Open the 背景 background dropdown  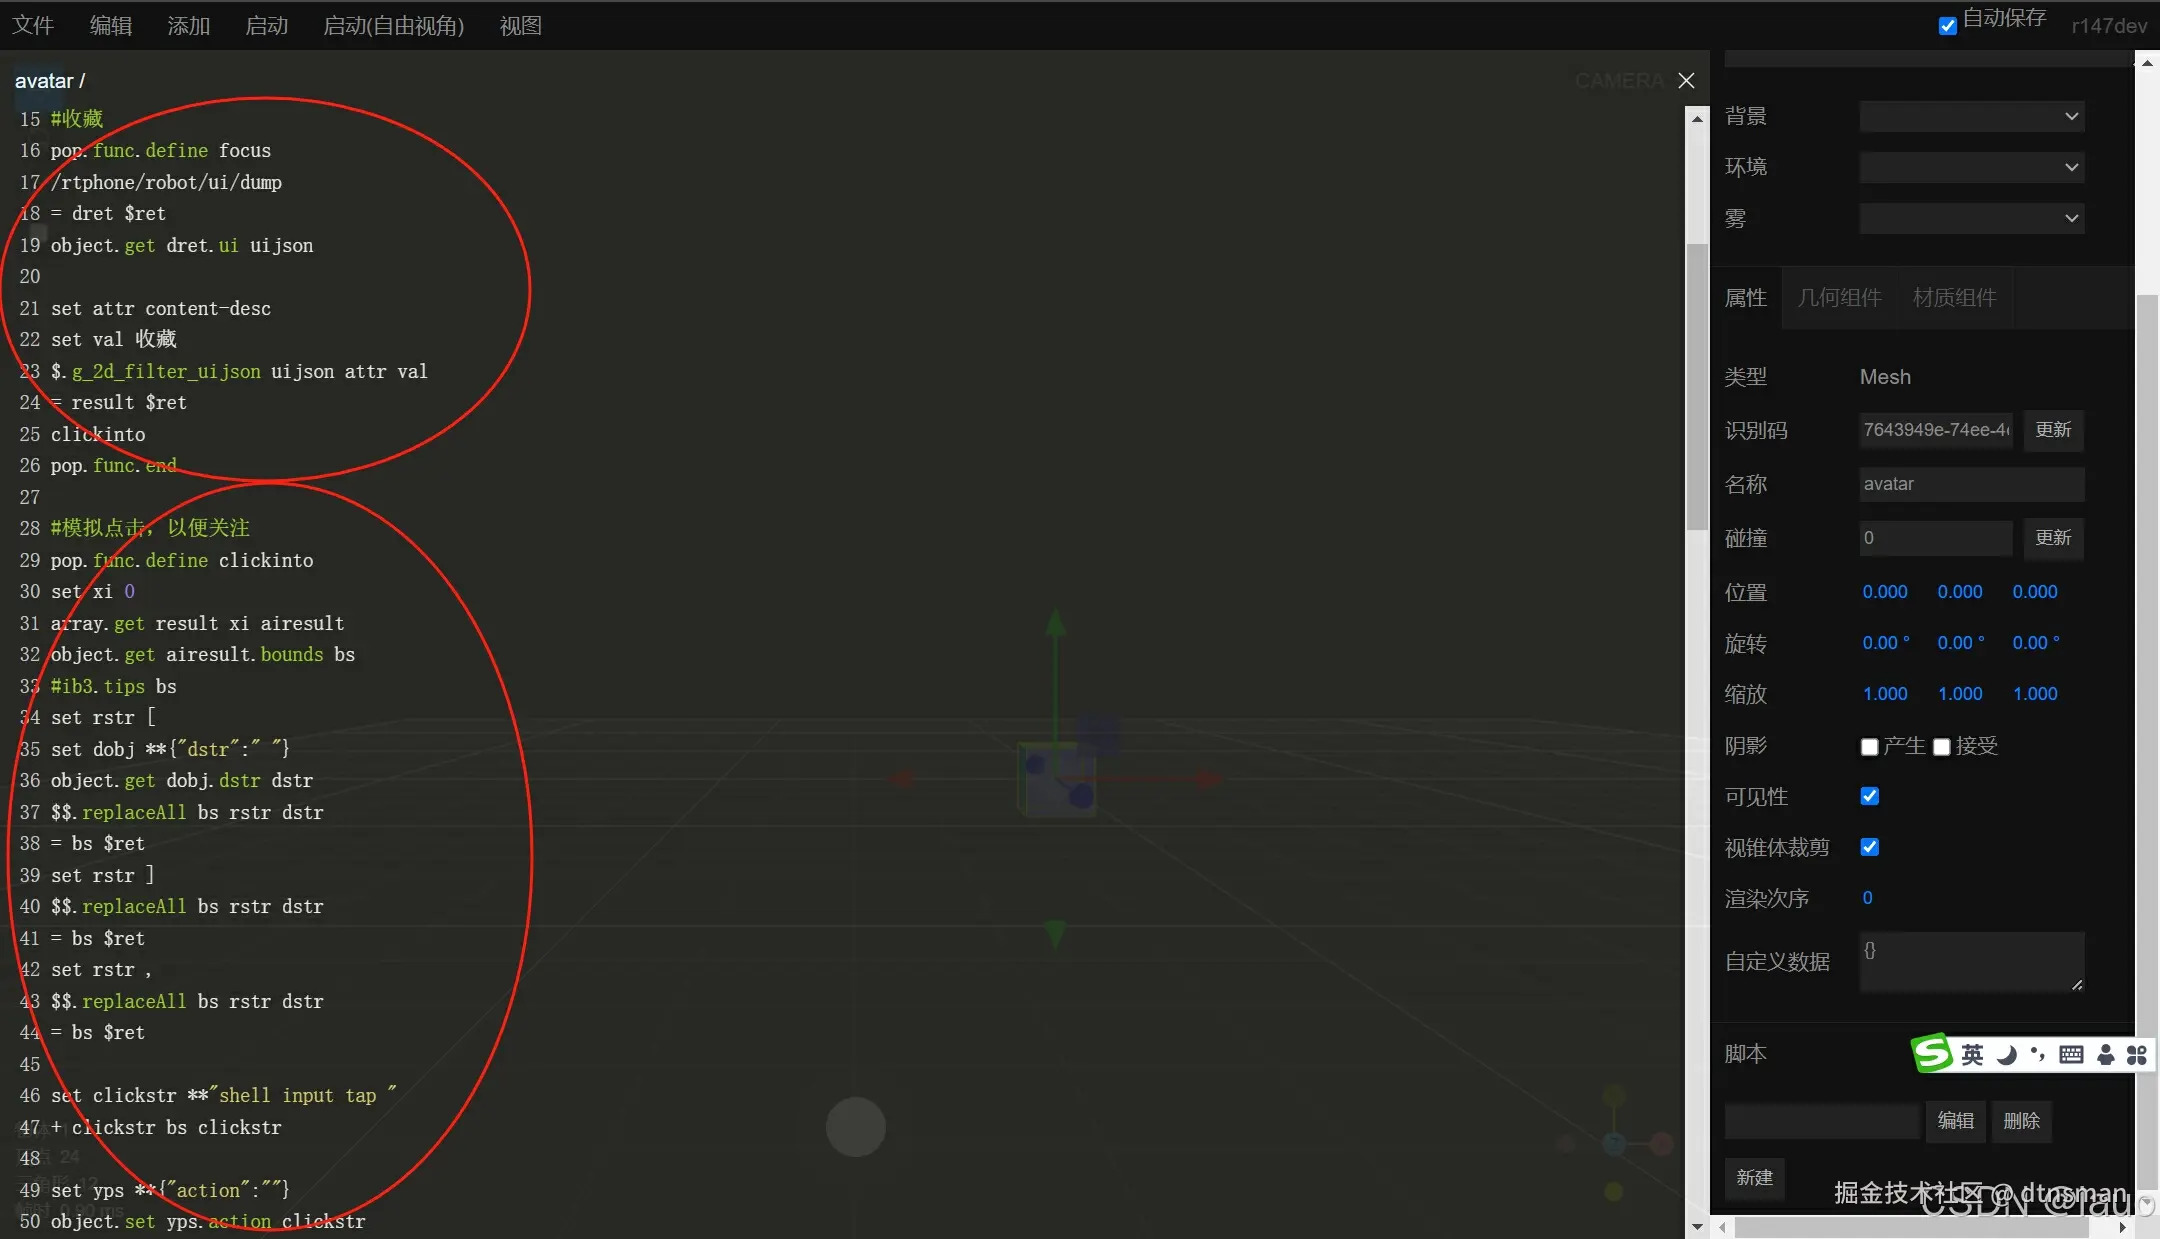1971,116
